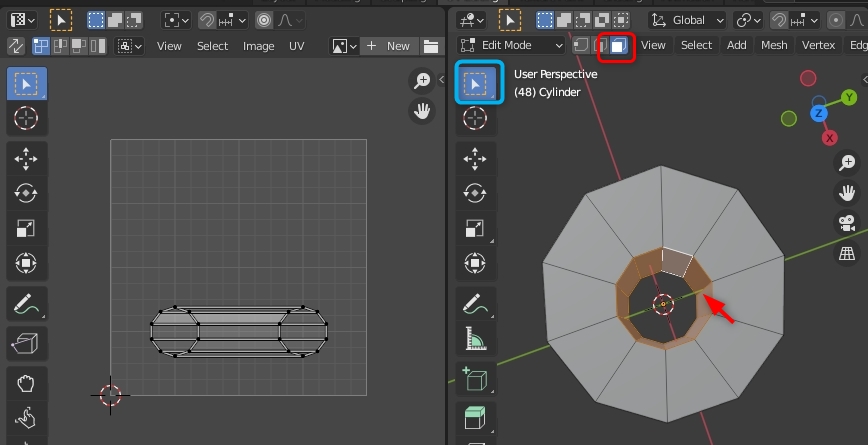Select the Measure tool in 3D viewport
Image resolution: width=868 pixels, height=445 pixels.
click(x=475, y=338)
